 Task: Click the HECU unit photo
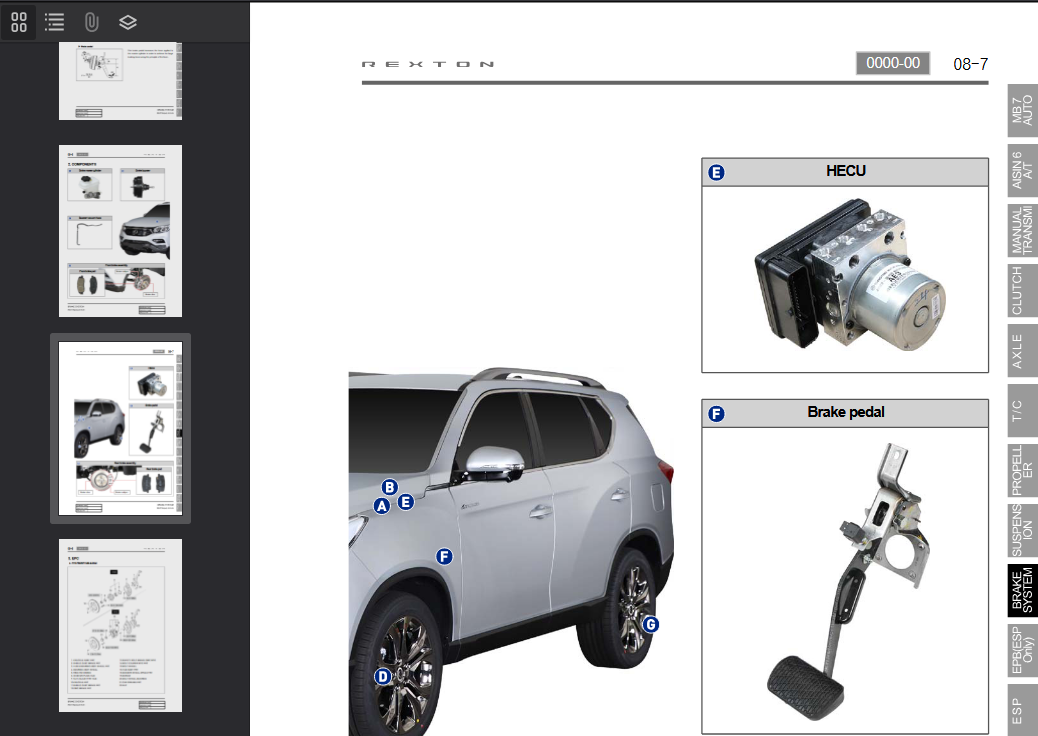tap(850, 273)
